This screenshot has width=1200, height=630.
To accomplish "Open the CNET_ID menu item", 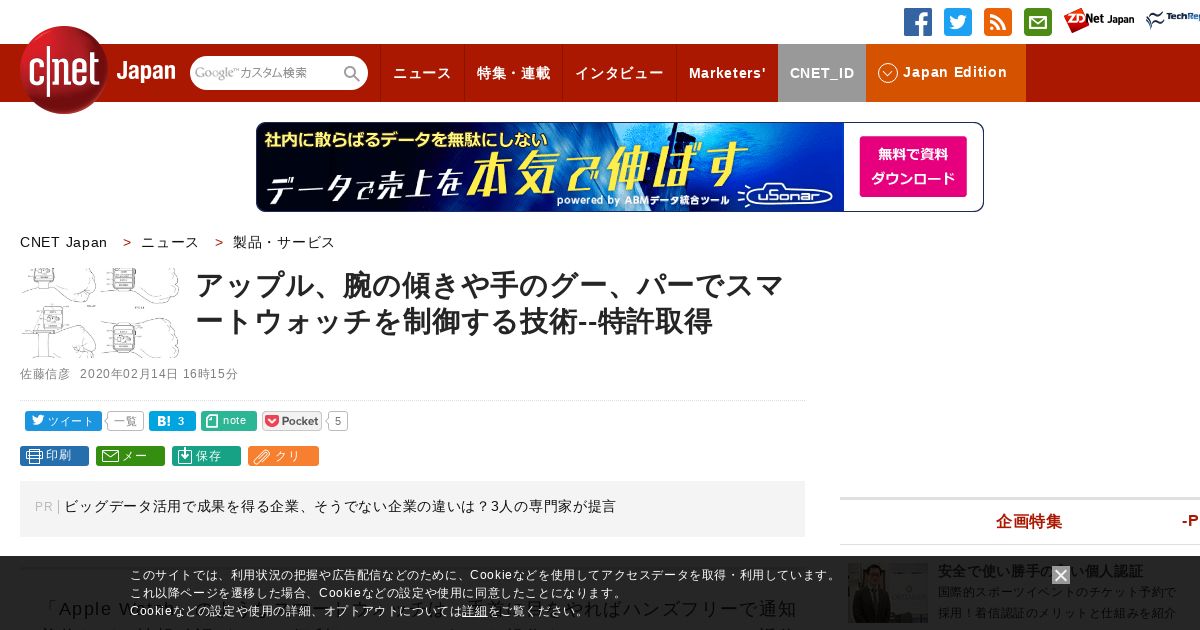I will pos(822,73).
